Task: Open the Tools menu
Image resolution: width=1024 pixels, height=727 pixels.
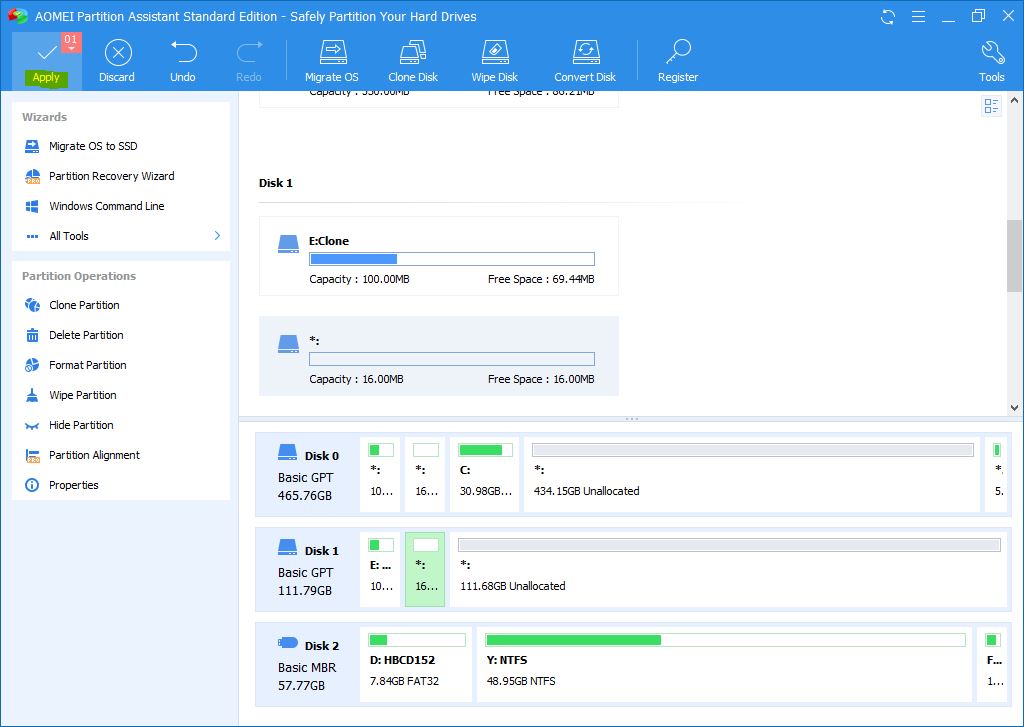Action: (x=991, y=61)
